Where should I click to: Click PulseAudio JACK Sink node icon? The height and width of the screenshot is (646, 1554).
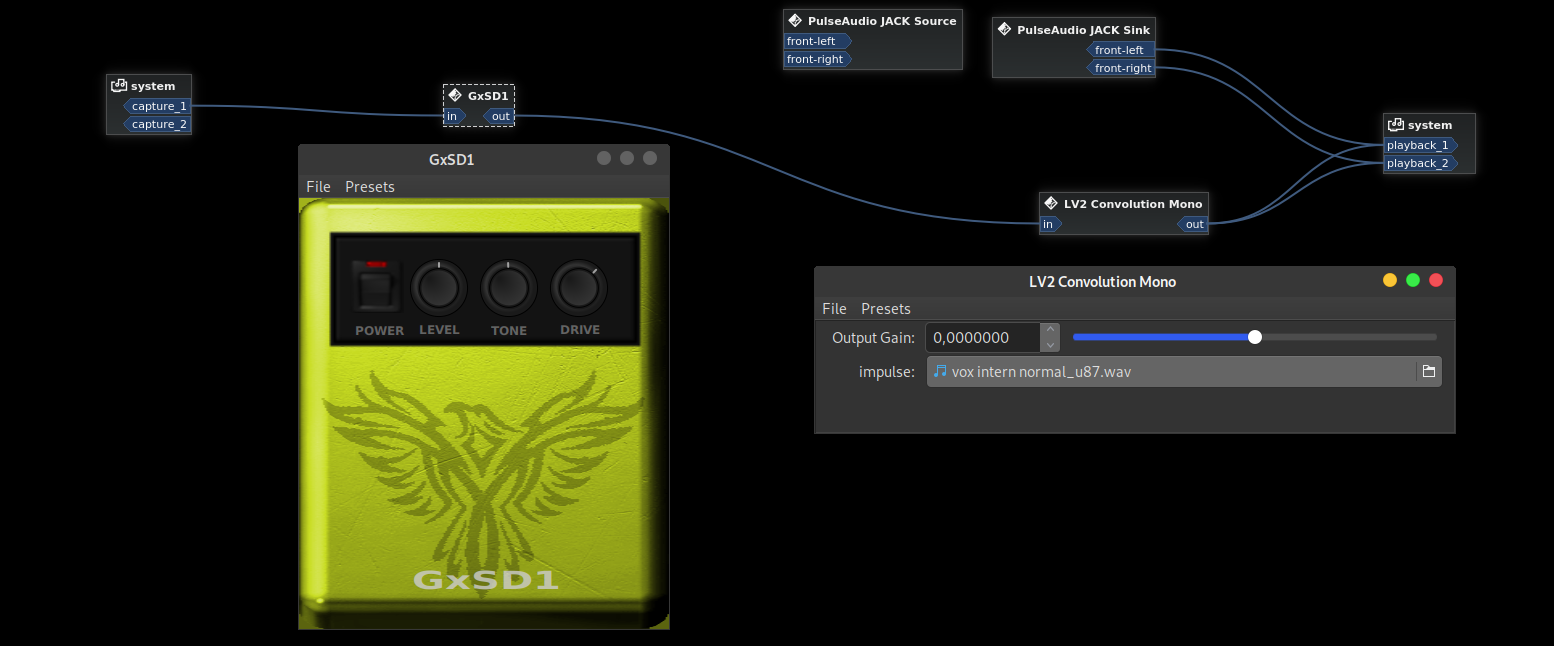[1004, 30]
